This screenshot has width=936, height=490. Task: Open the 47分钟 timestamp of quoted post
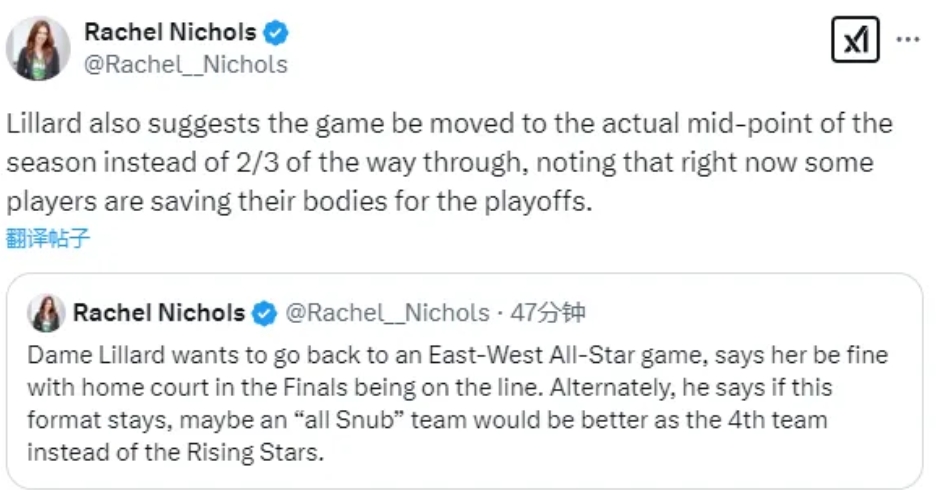coord(547,313)
